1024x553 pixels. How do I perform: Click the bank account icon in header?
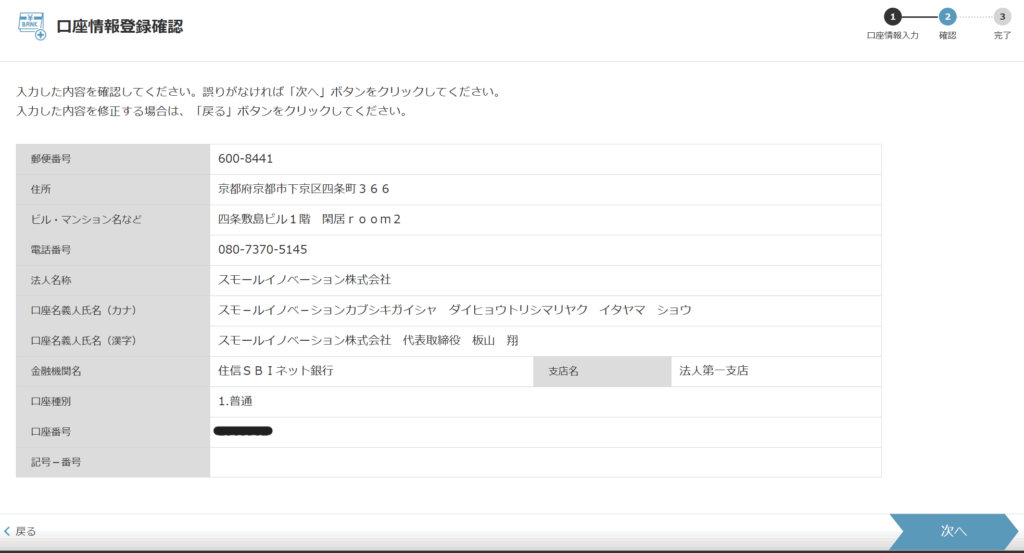pyautogui.click(x=32, y=27)
